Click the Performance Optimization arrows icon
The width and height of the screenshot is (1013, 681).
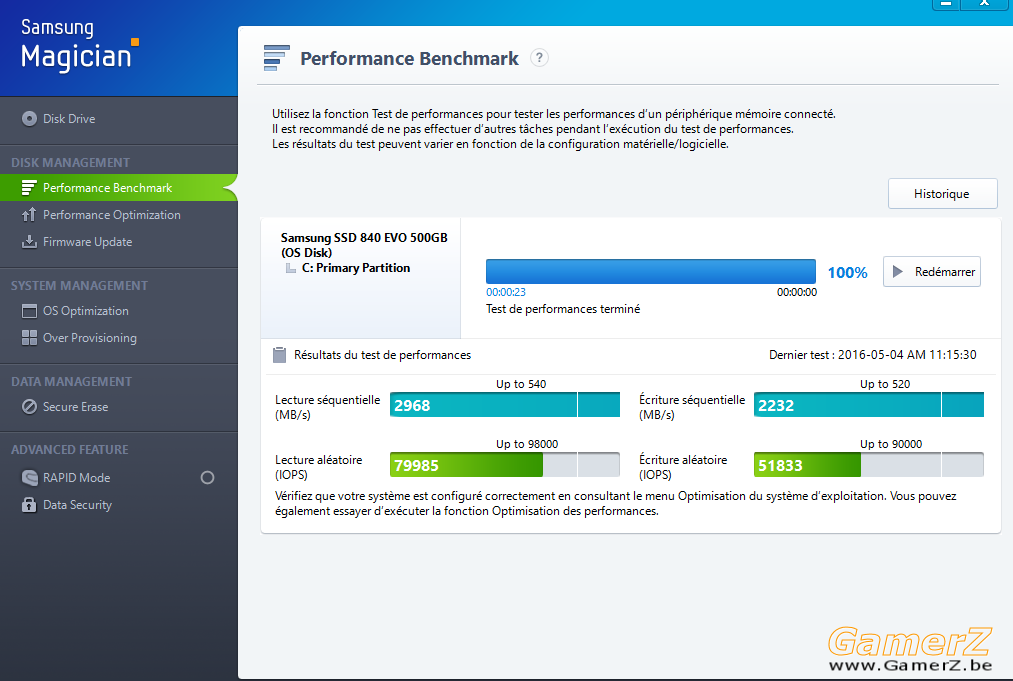click(28, 215)
